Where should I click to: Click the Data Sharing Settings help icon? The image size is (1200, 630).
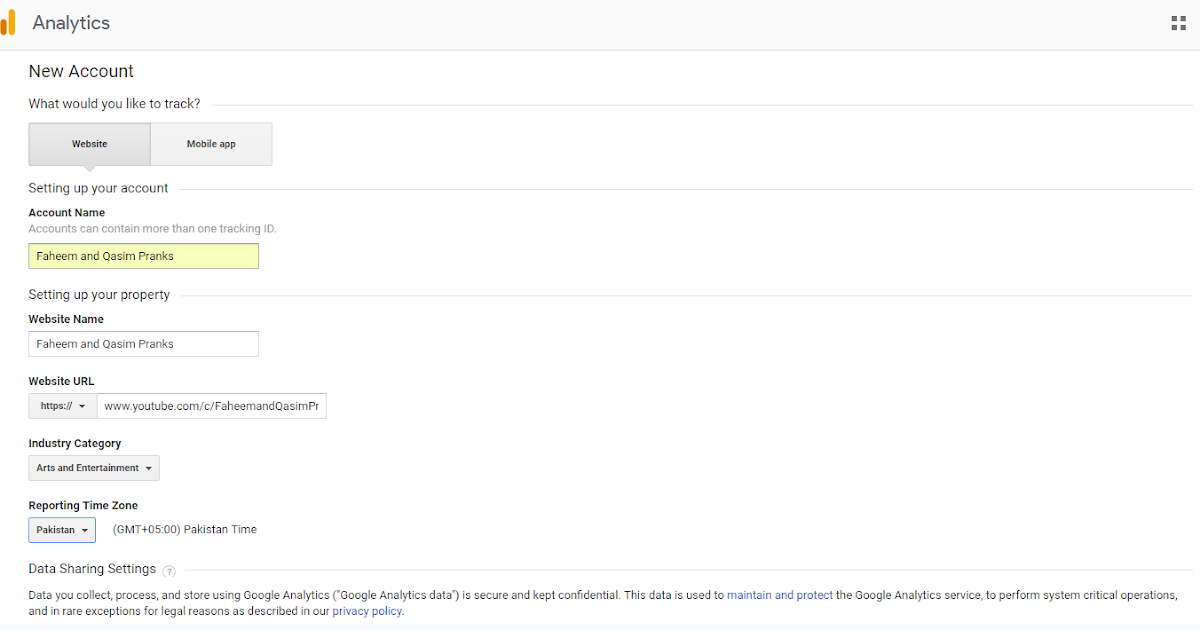click(x=169, y=571)
